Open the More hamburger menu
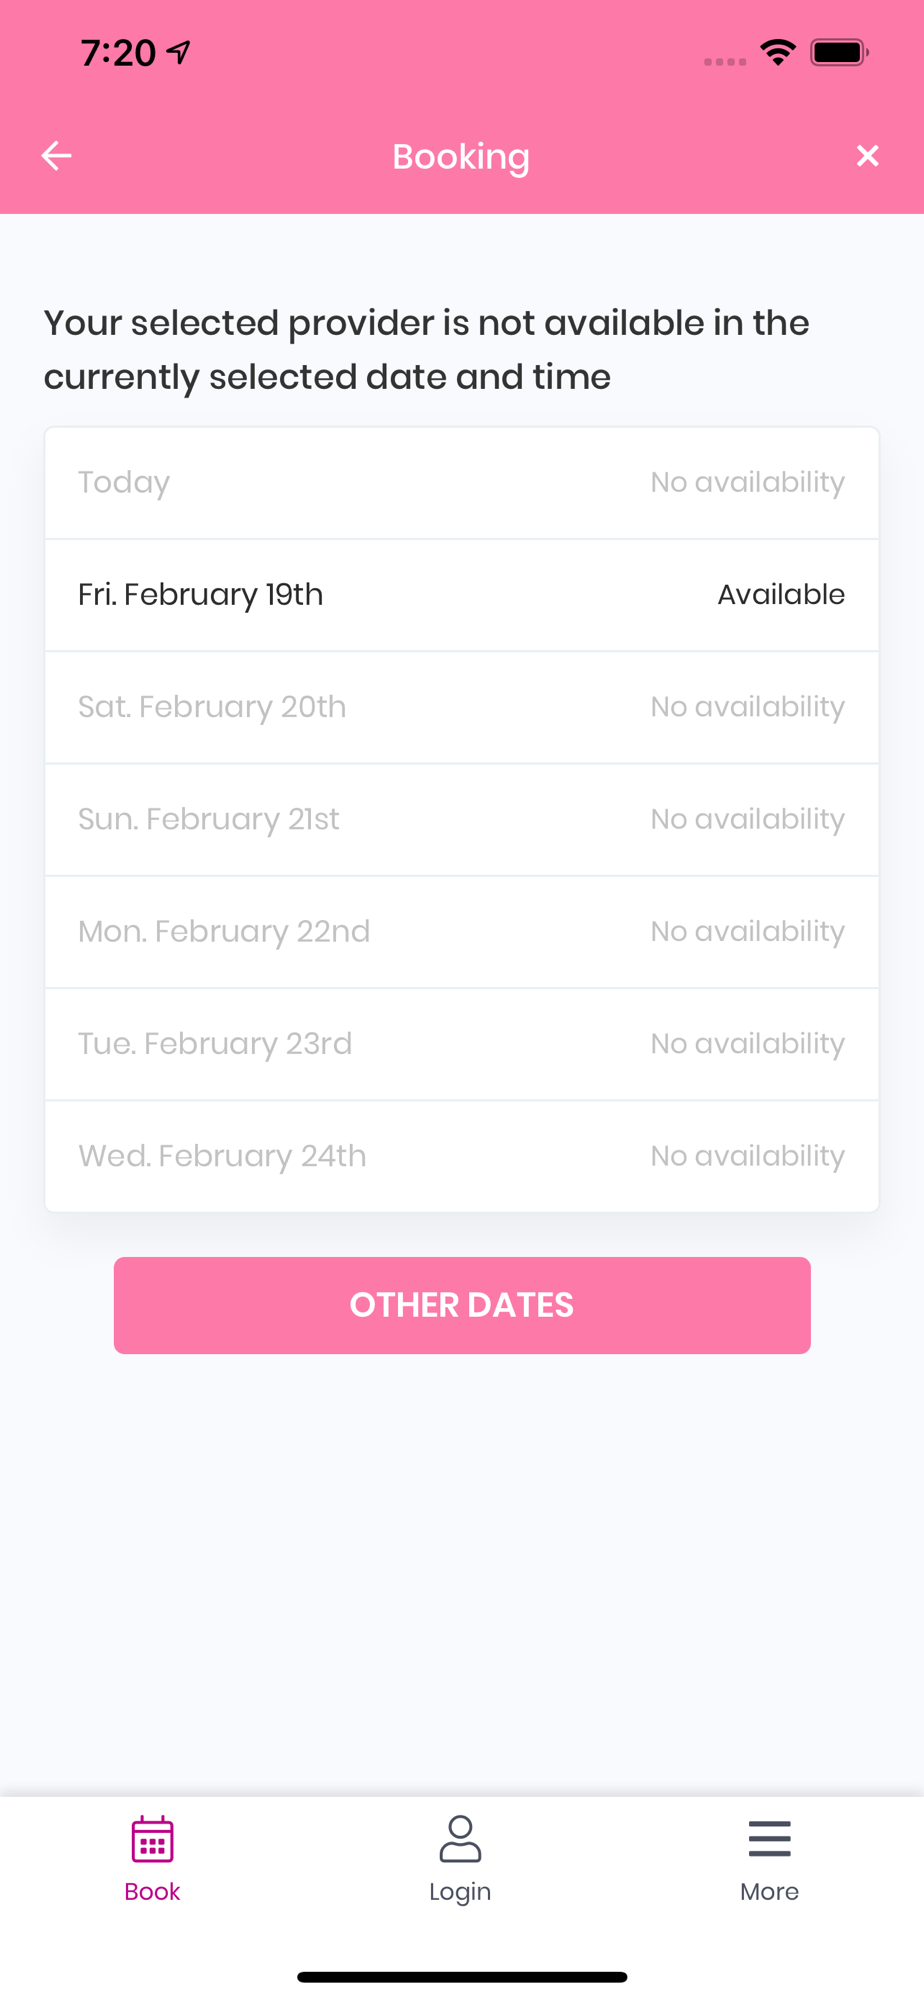924x2000 pixels. [x=769, y=1859]
